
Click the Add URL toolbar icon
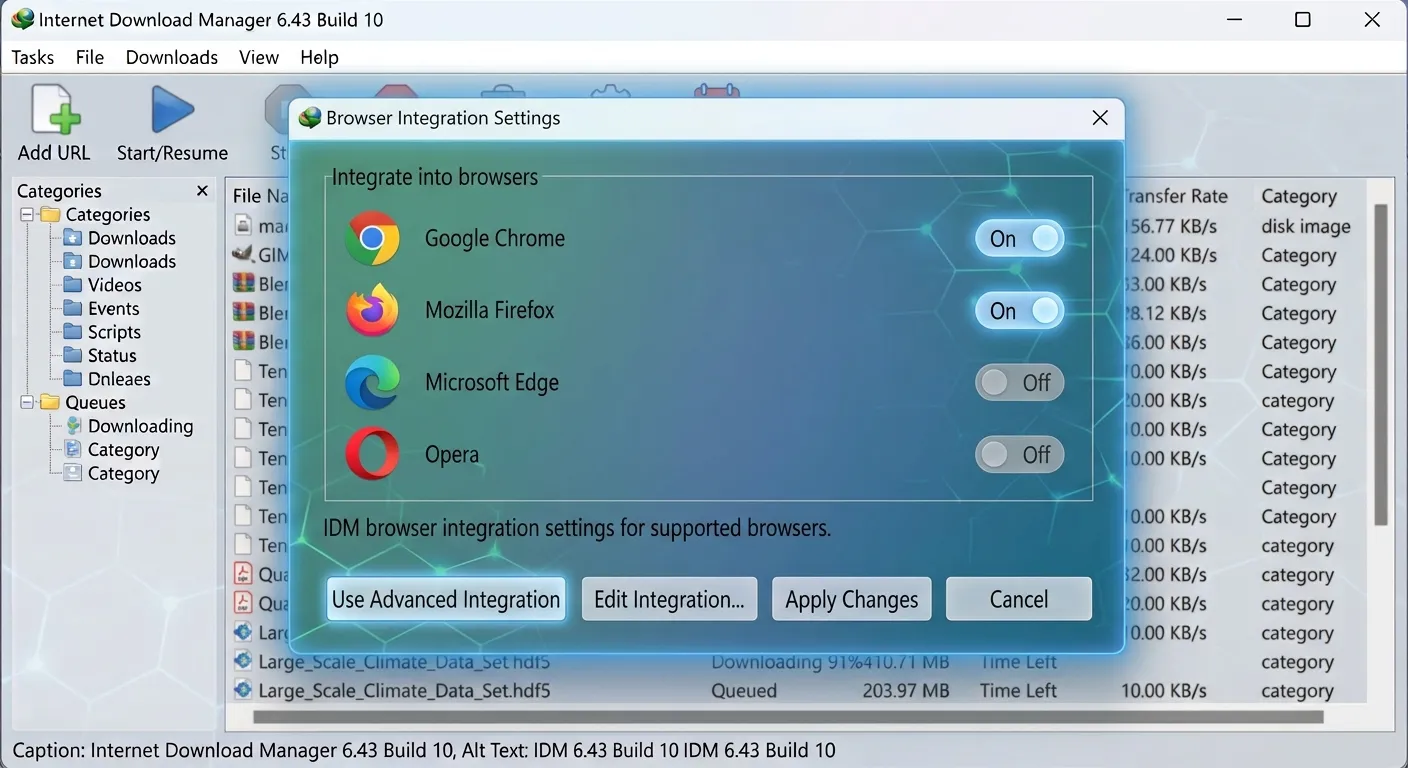pos(54,109)
